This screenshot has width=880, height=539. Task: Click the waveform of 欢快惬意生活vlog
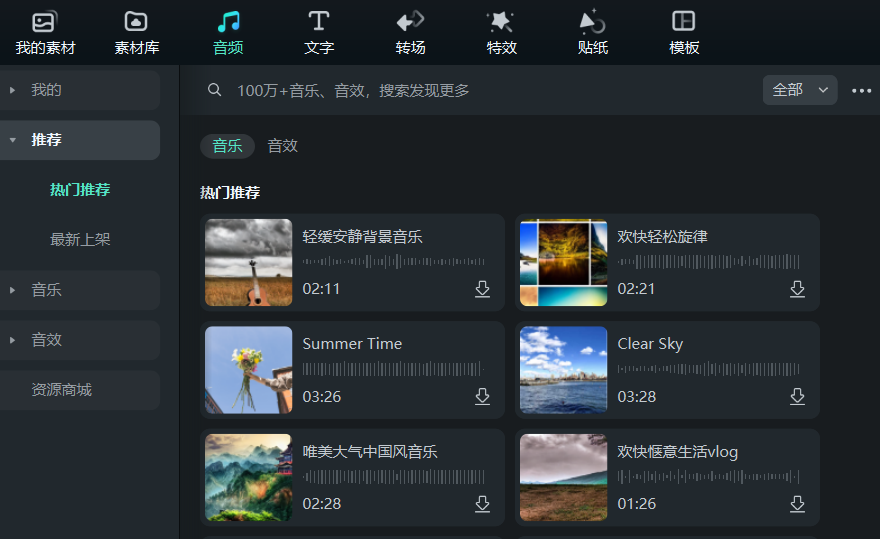709,477
